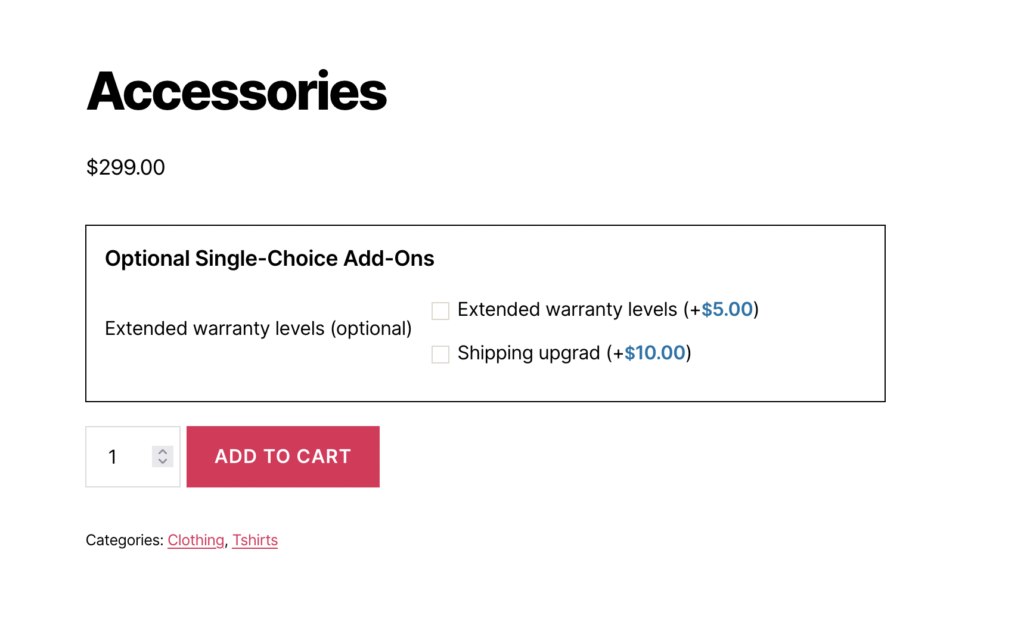Click the $299.00 product price
1024x640 pixels.
tap(126, 168)
